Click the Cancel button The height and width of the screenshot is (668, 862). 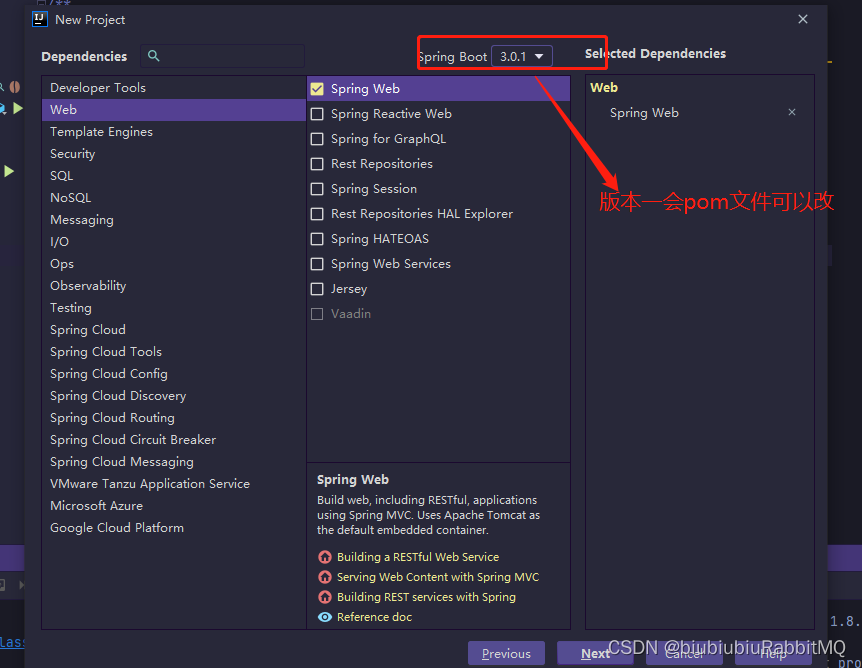684,653
